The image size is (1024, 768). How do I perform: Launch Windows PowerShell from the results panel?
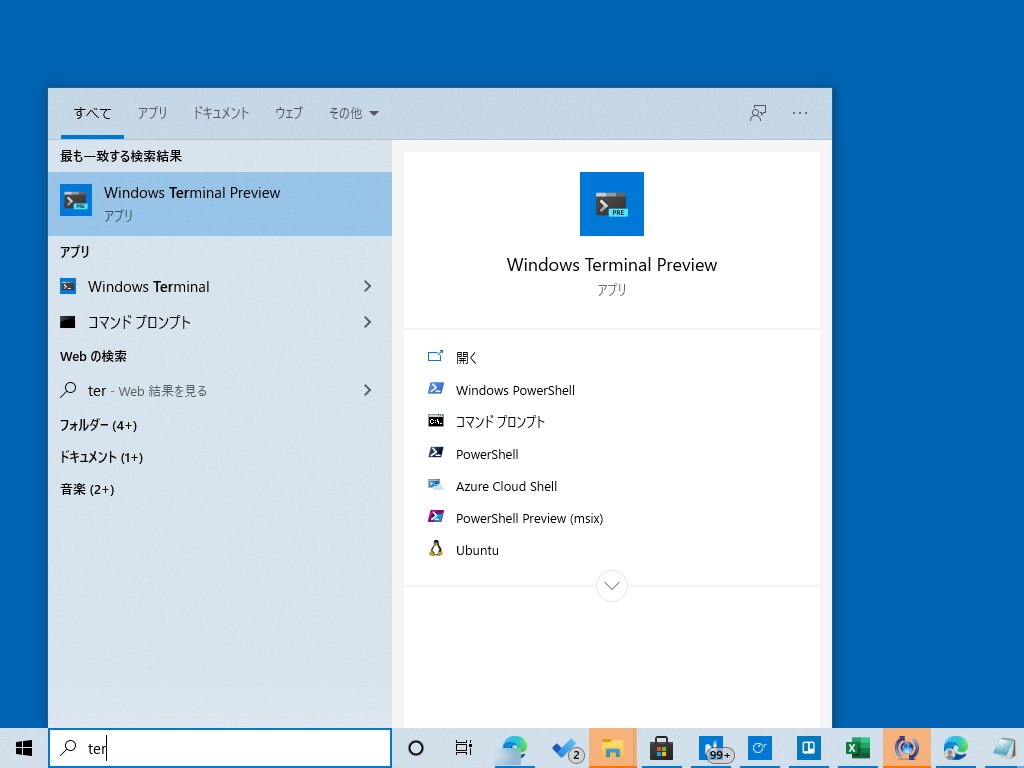click(x=515, y=390)
